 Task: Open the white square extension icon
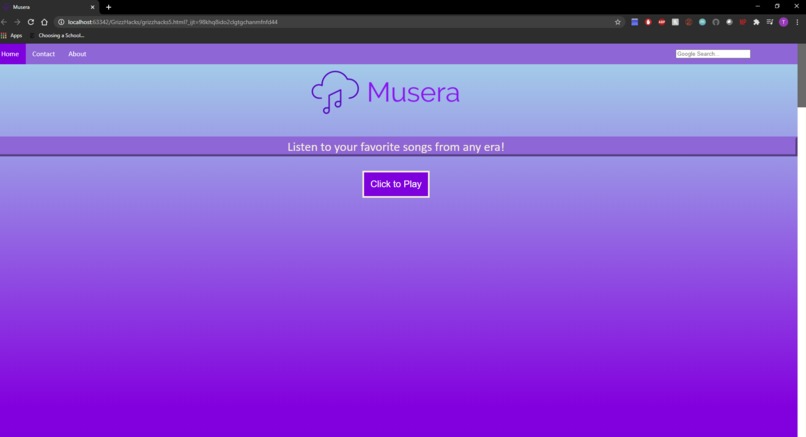tap(675, 22)
